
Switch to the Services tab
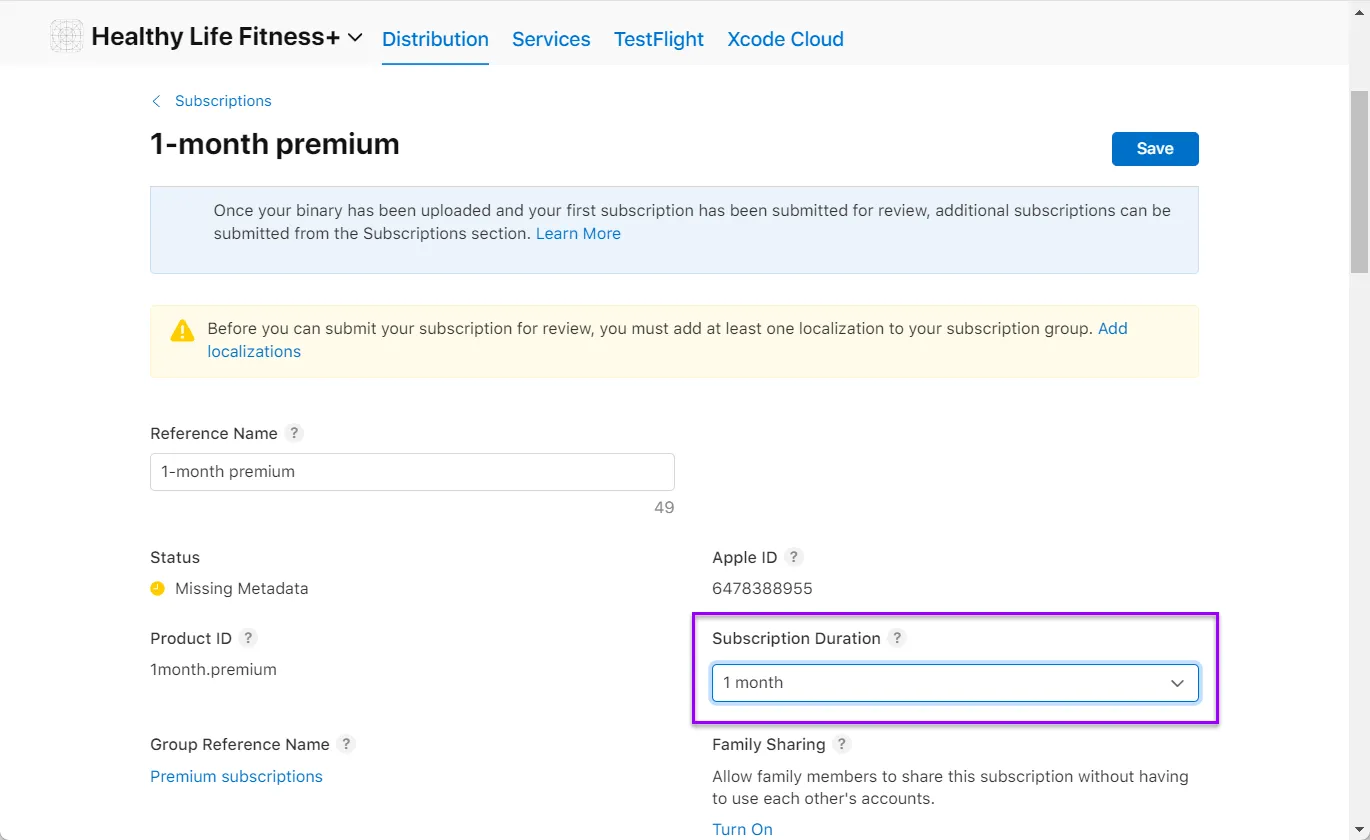click(551, 39)
